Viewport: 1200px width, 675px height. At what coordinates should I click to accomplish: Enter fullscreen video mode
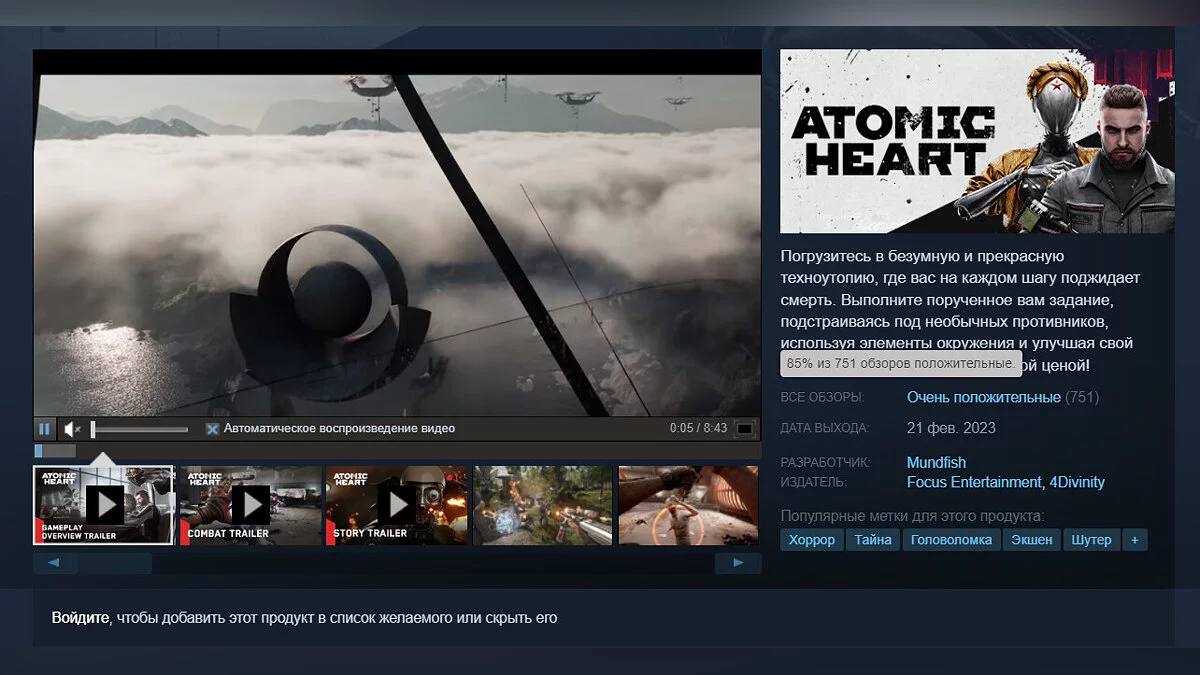[x=744, y=429]
